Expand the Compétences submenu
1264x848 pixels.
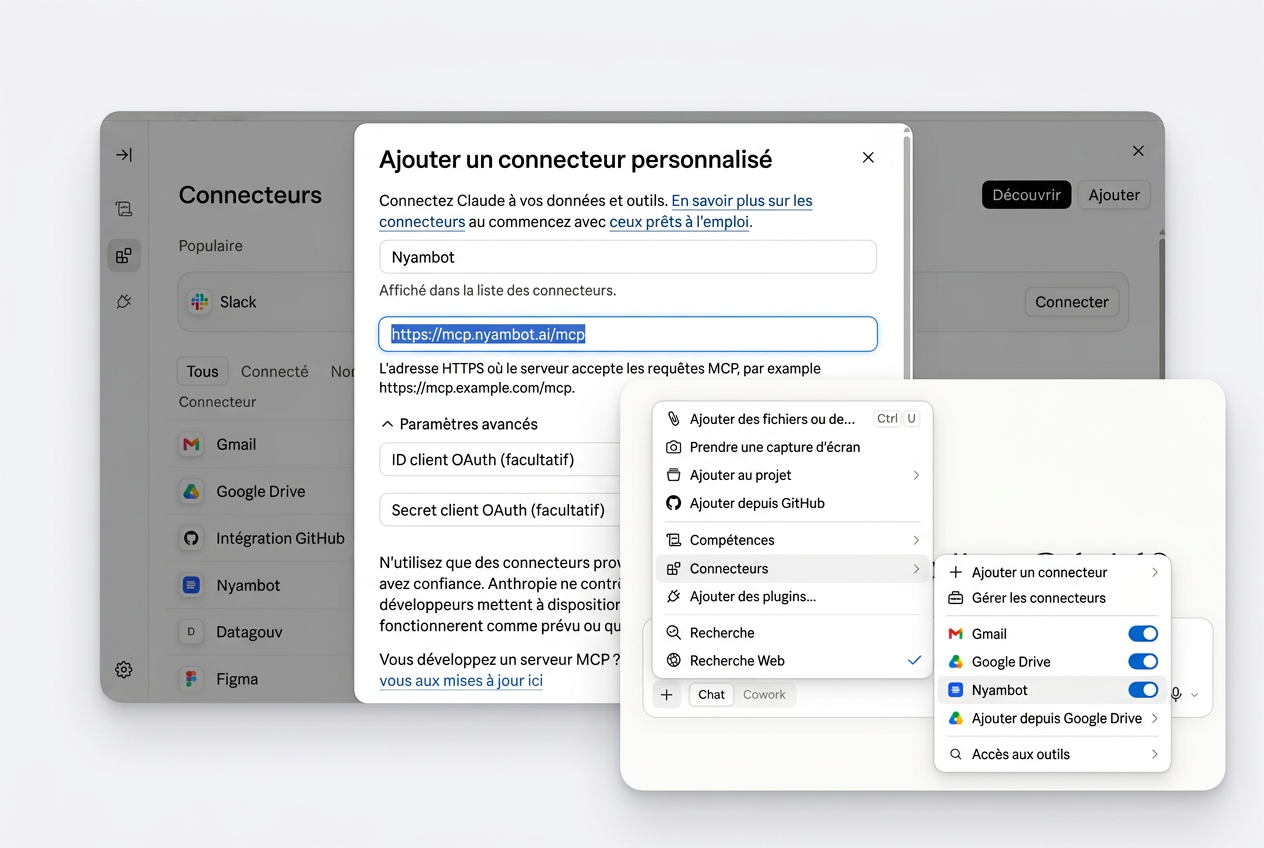click(915, 540)
